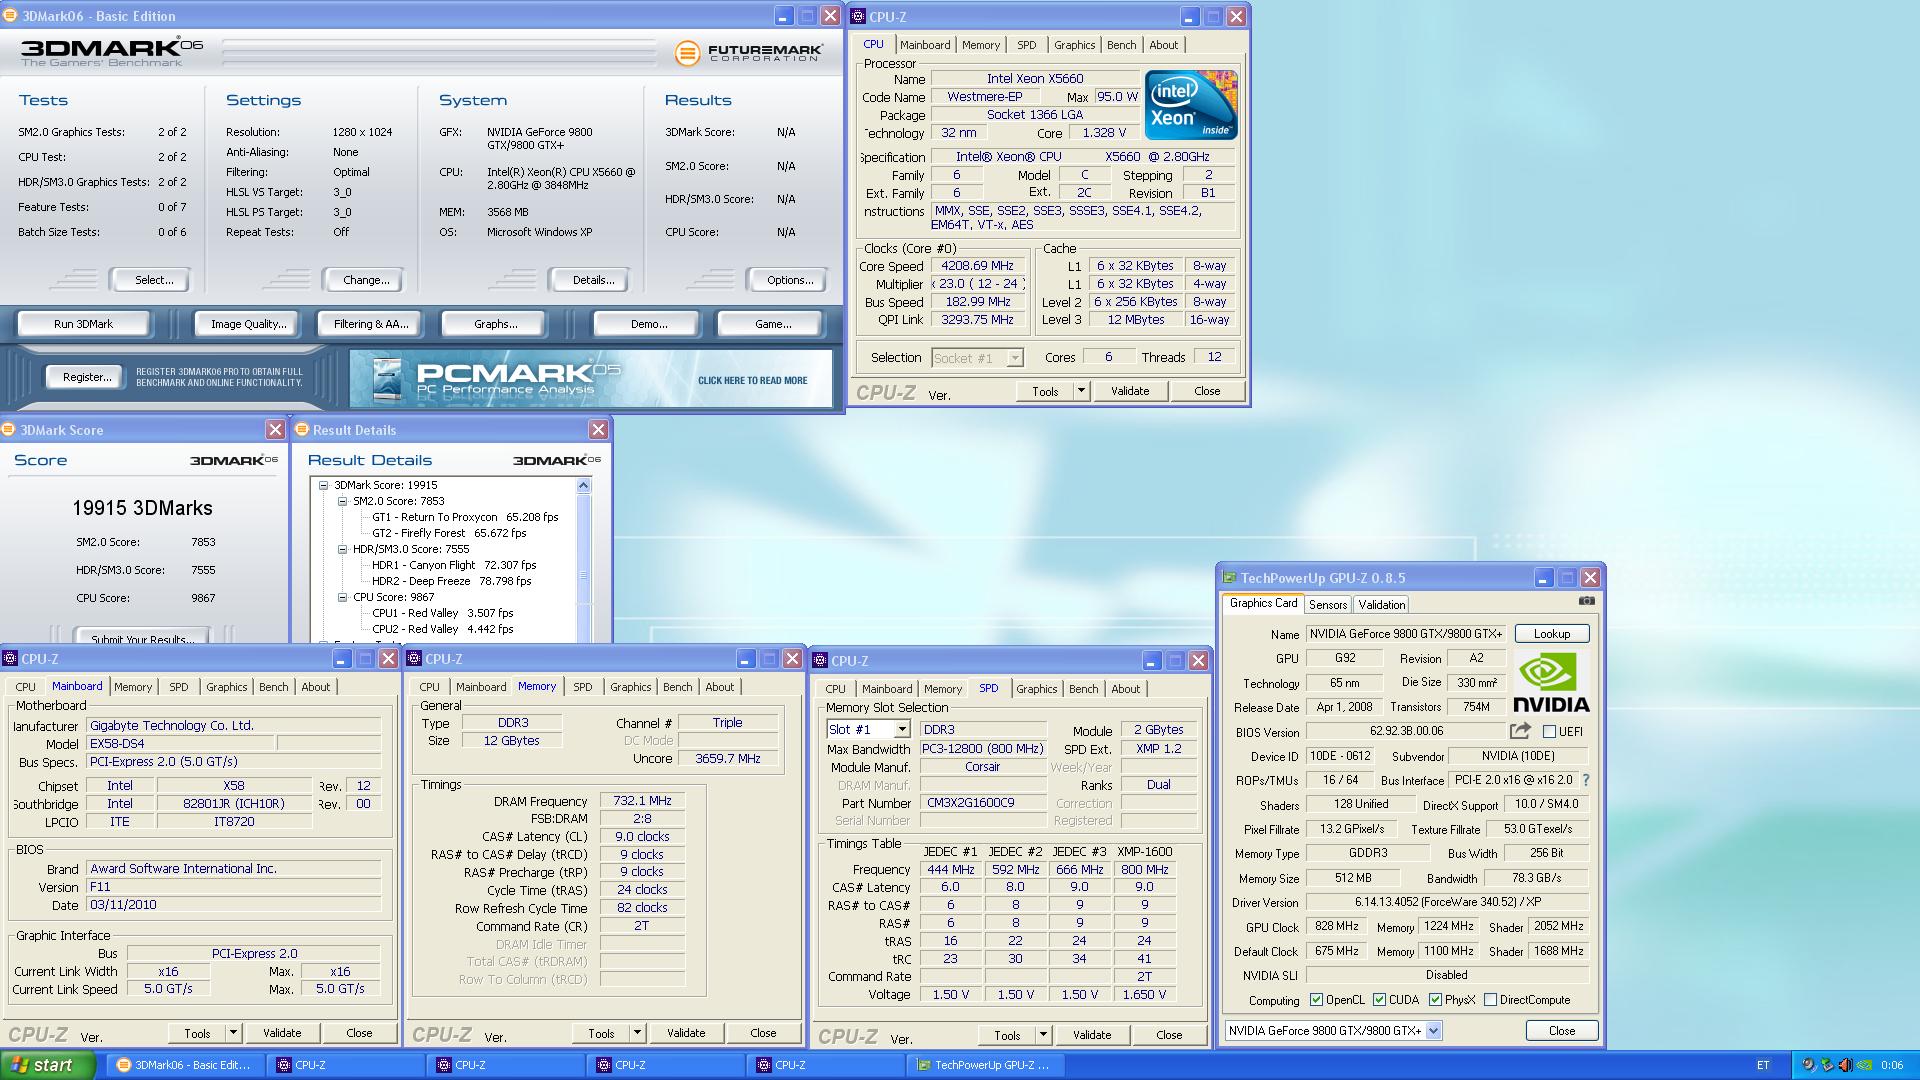Collapse the CPU Score tree node
The image size is (1920, 1080).
pos(342,597)
